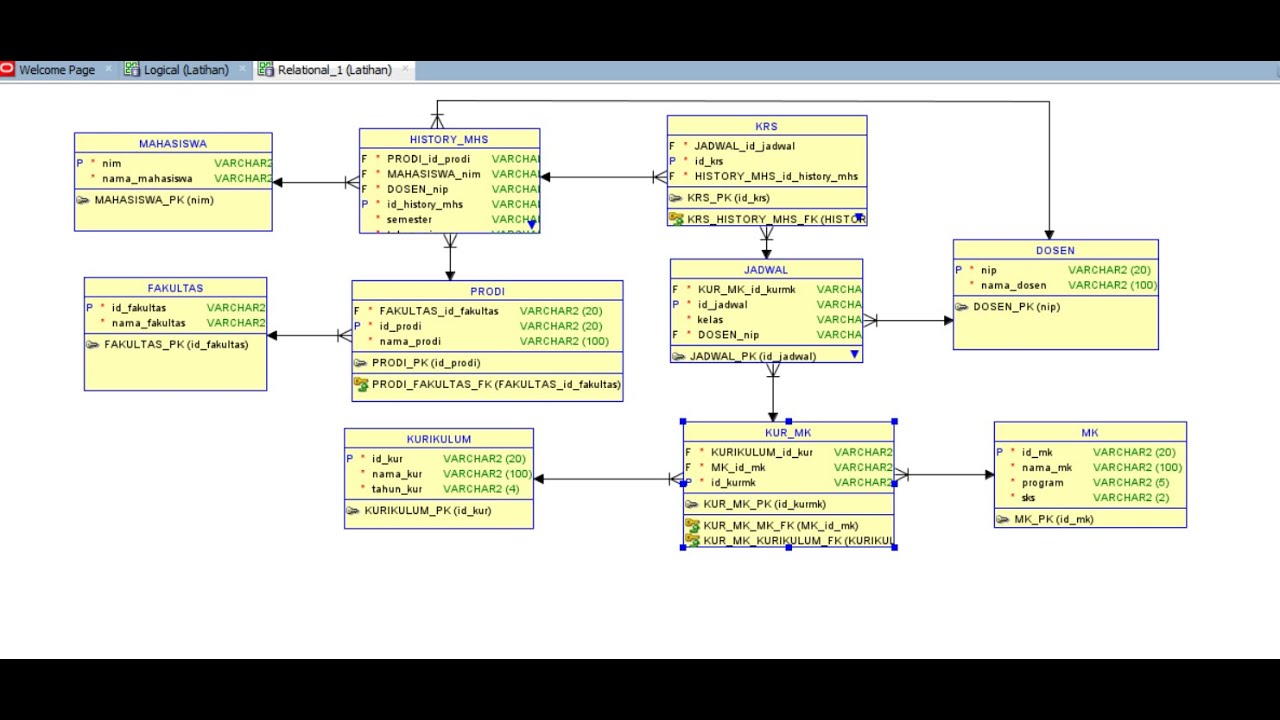Click FAKULTAS_id_fakultas column in PRODI
The height and width of the screenshot is (720, 1280).
coord(439,311)
